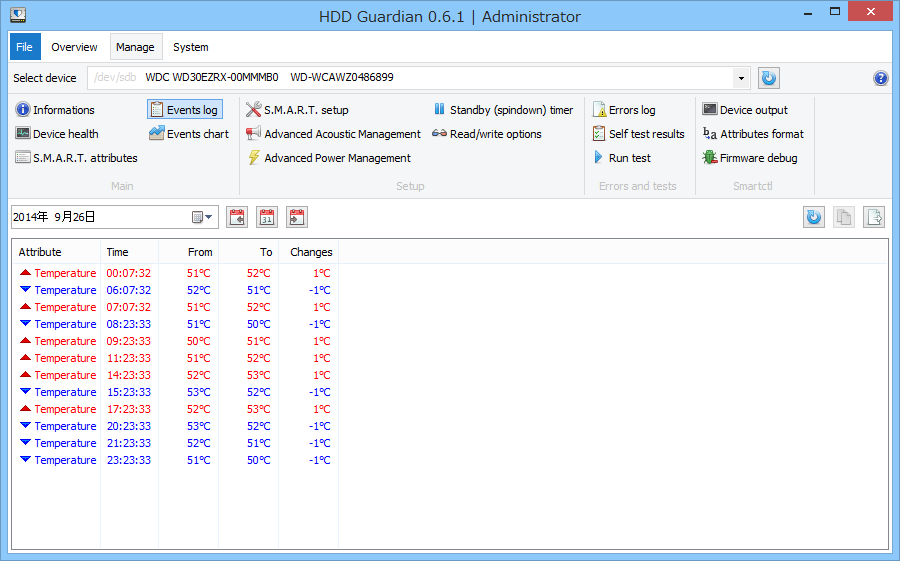This screenshot has height=561, width=900.
Task: Open Read/write options
Action: pos(487,134)
